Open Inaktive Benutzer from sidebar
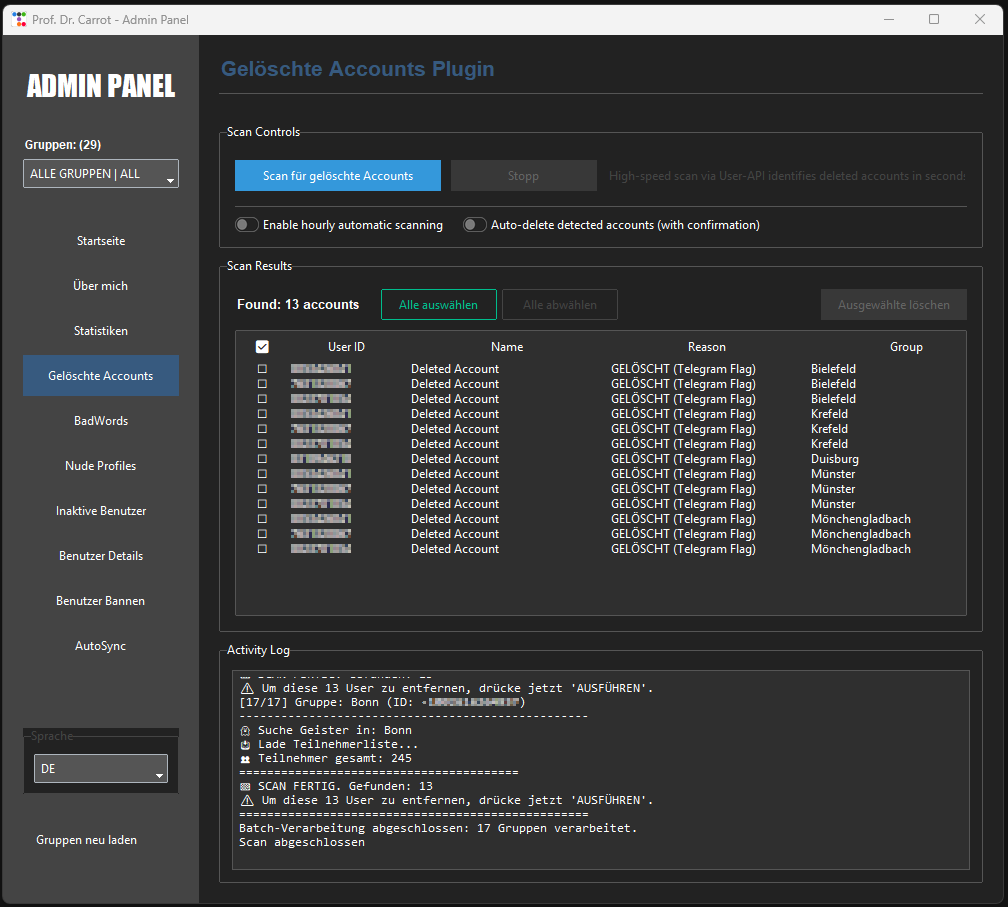The height and width of the screenshot is (907, 1008). [x=101, y=511]
